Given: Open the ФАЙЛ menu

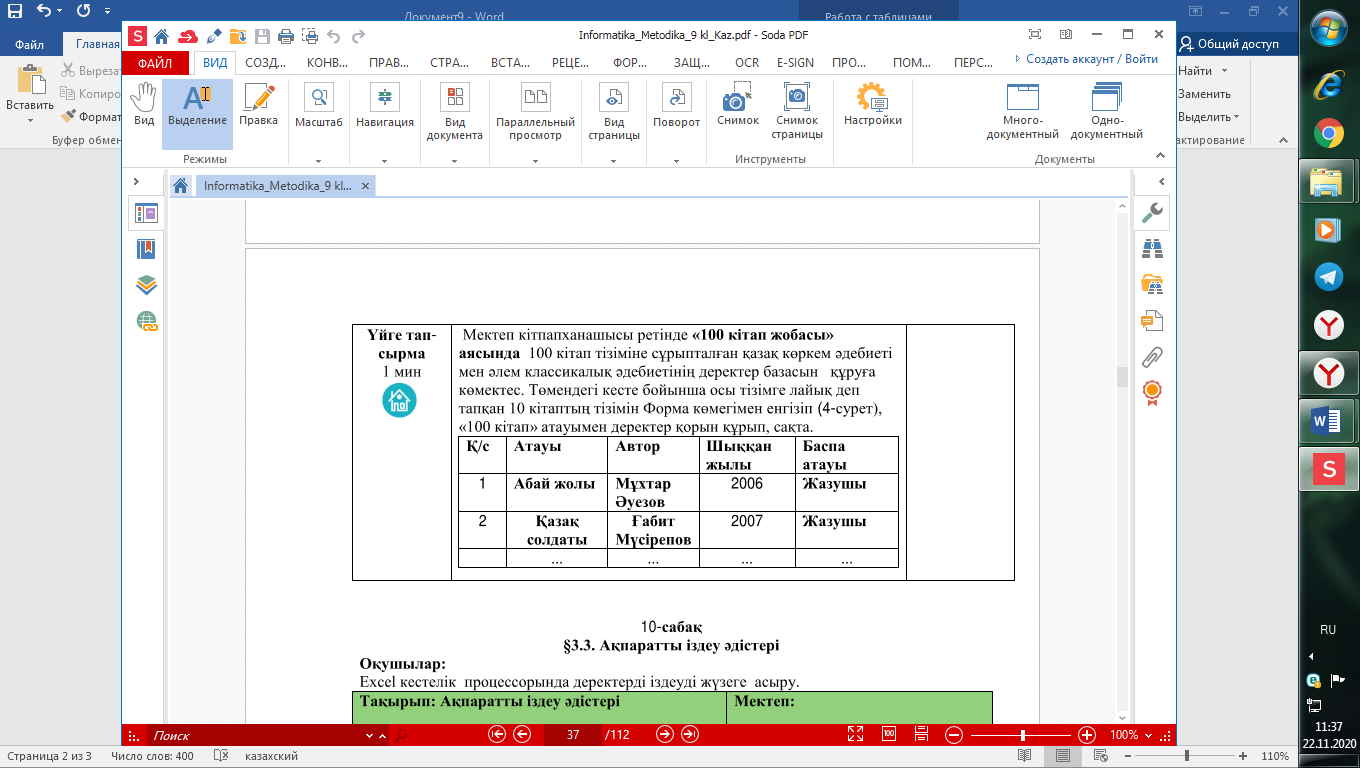Looking at the screenshot, I should coord(155,62).
